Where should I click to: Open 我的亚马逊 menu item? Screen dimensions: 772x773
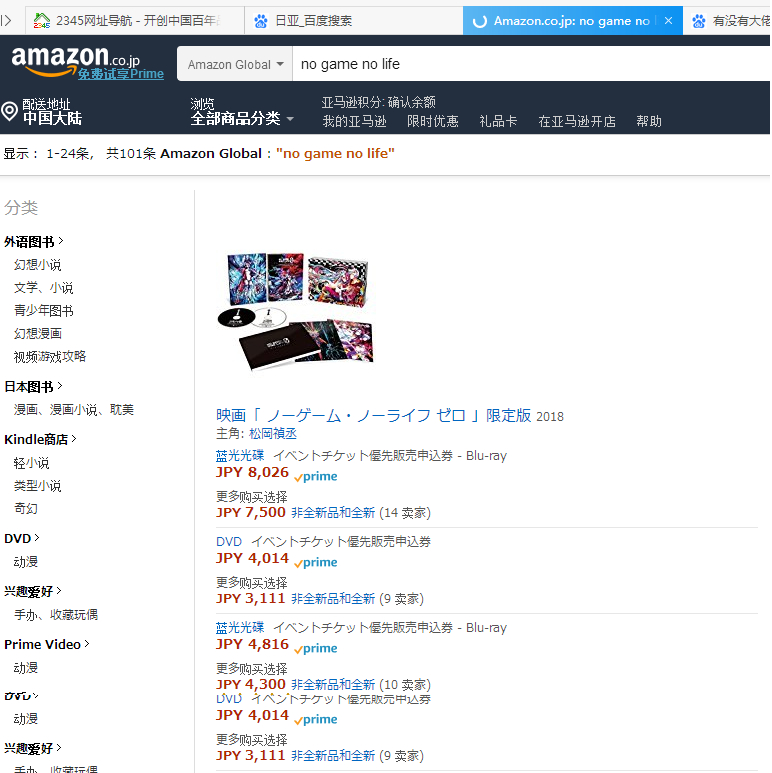tap(354, 121)
